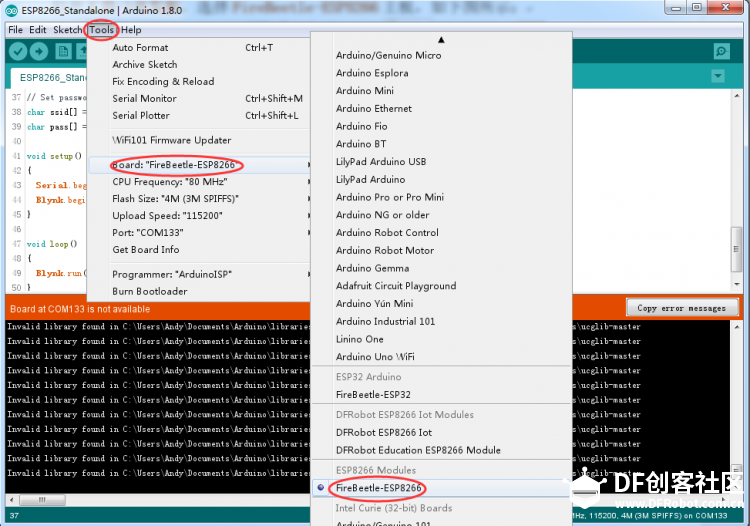Open the Tools menu
The height and width of the screenshot is (526, 750).
pyautogui.click(x=101, y=30)
